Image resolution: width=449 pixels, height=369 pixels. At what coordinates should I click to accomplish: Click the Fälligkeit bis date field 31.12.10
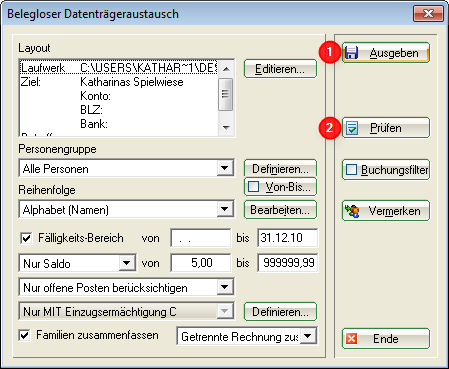tap(288, 238)
